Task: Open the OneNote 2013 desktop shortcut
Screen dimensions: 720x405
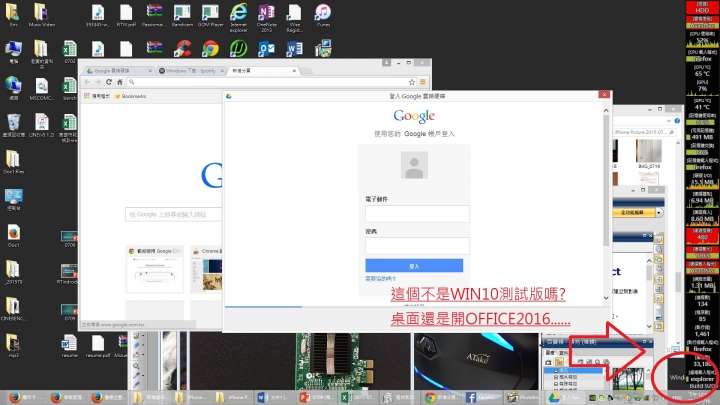Action: [266, 17]
